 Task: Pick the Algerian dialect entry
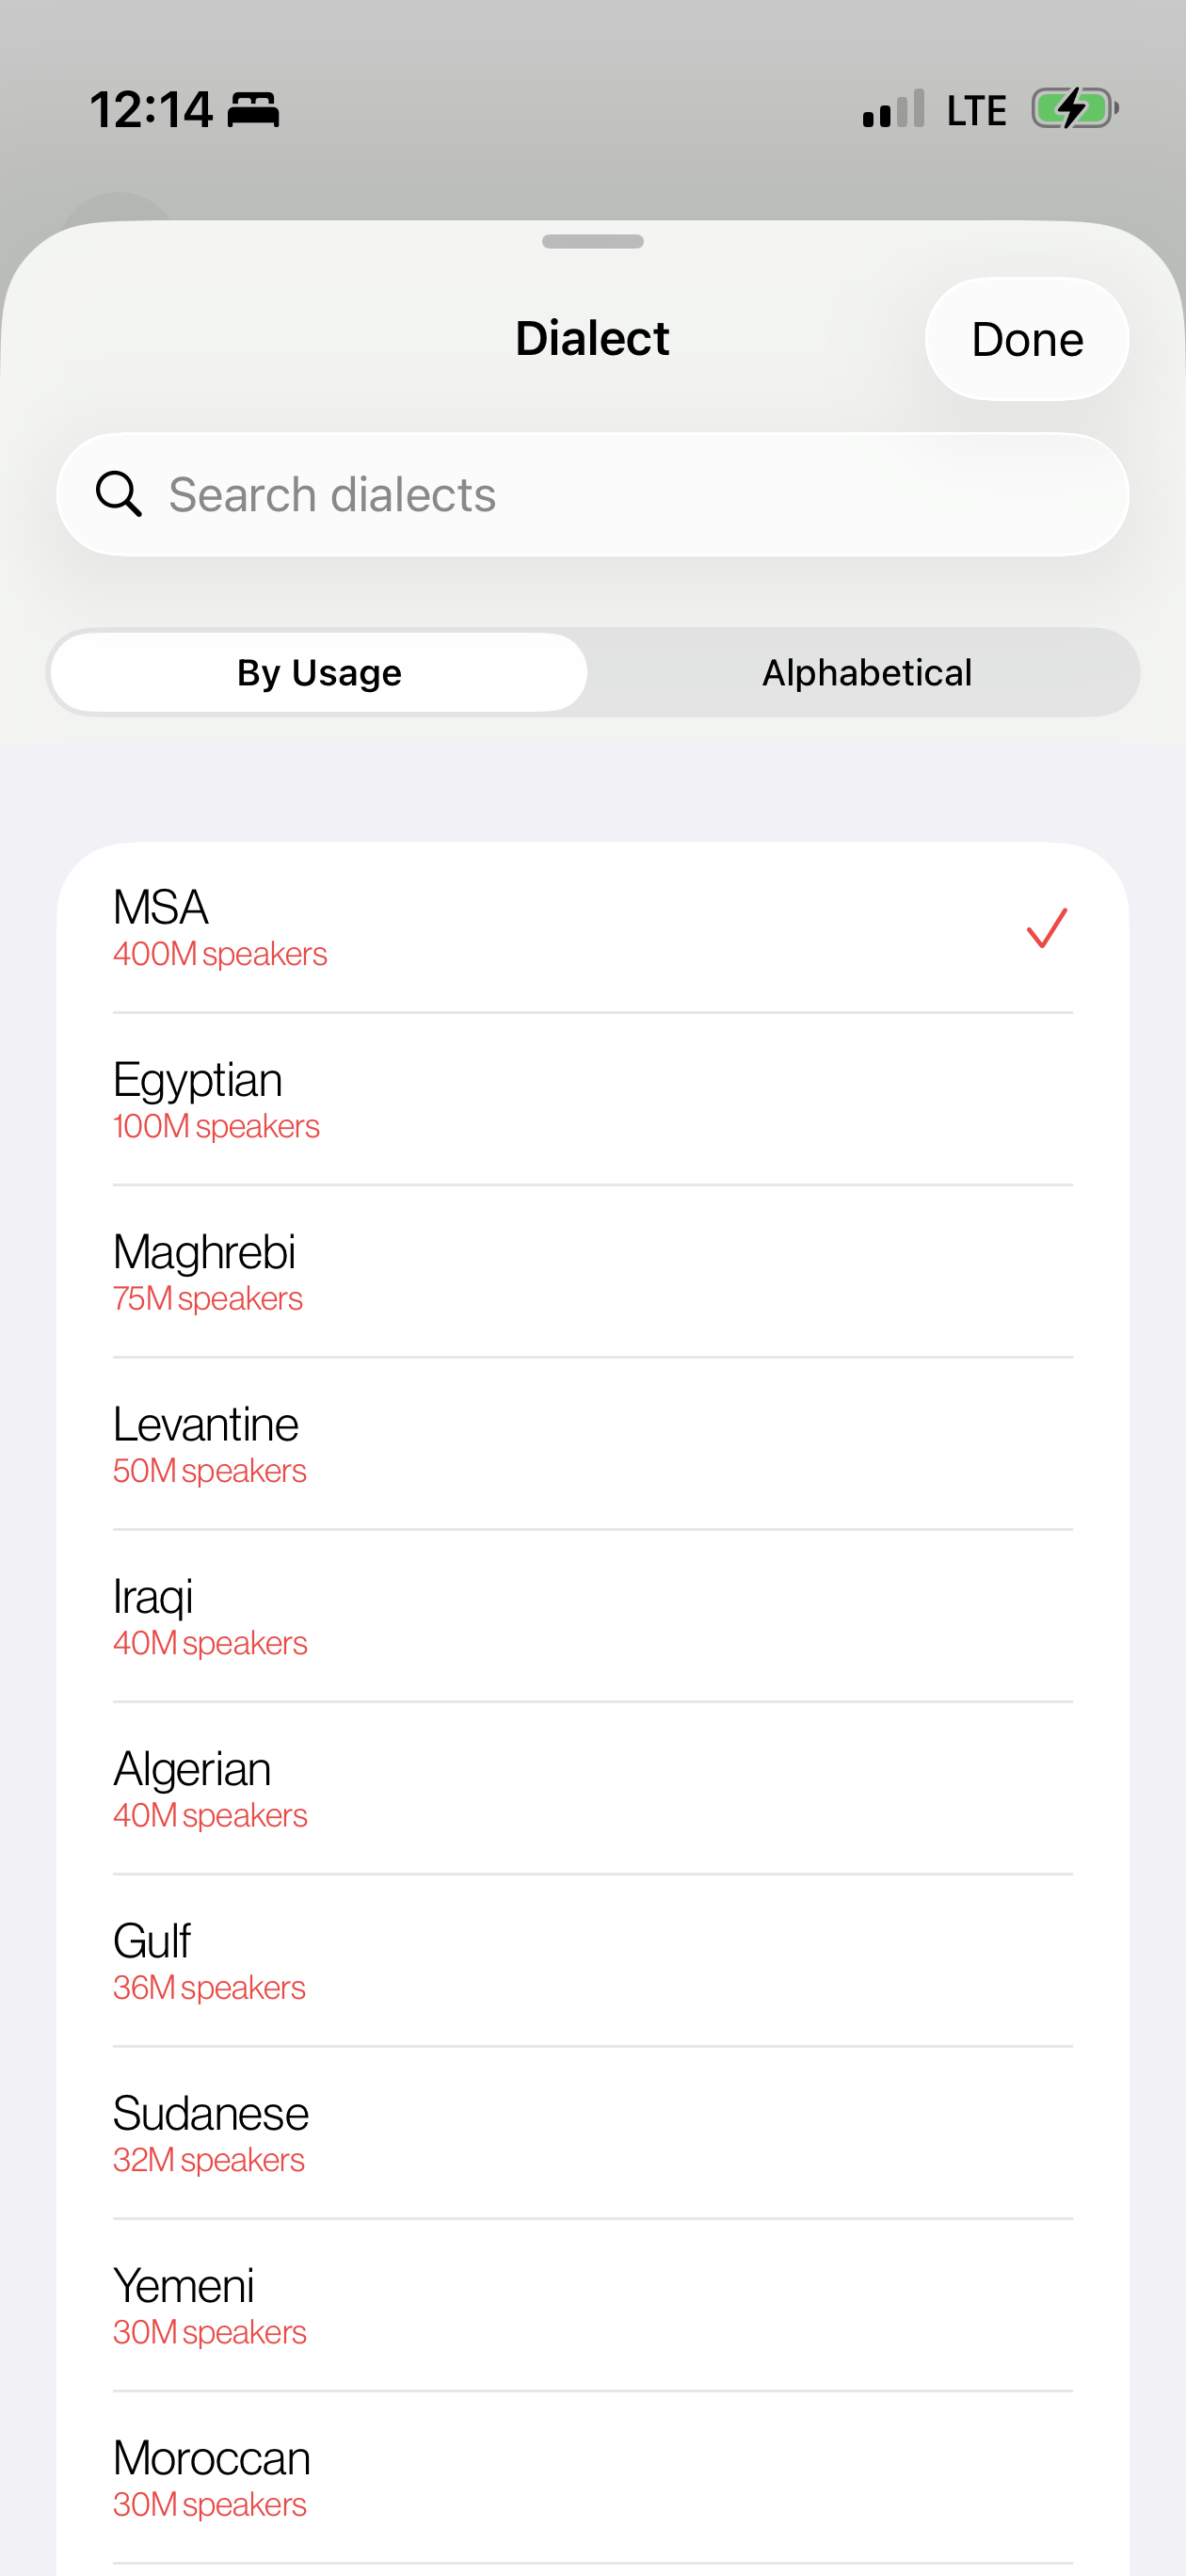tap(593, 1787)
